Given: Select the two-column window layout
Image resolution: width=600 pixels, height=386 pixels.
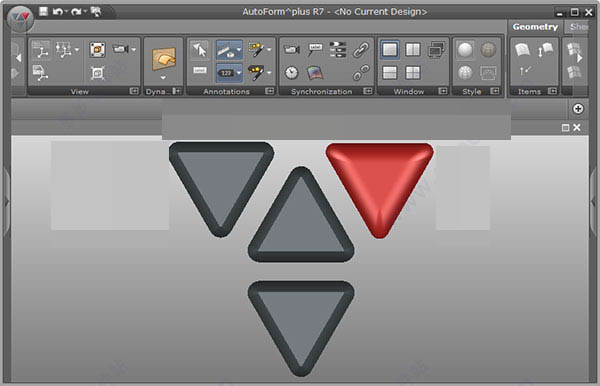Looking at the screenshot, I should (x=413, y=50).
